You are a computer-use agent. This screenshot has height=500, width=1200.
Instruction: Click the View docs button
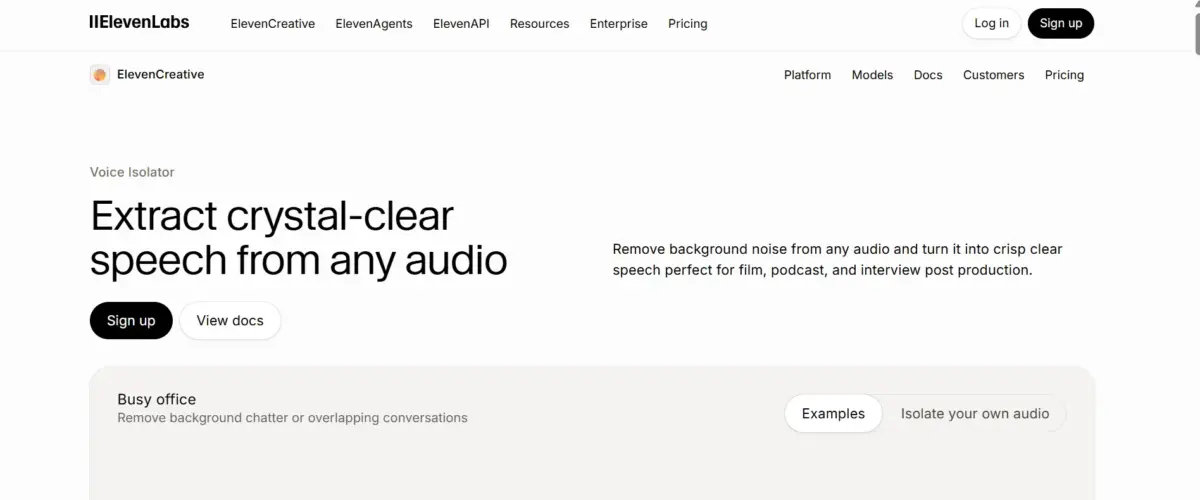click(x=230, y=321)
